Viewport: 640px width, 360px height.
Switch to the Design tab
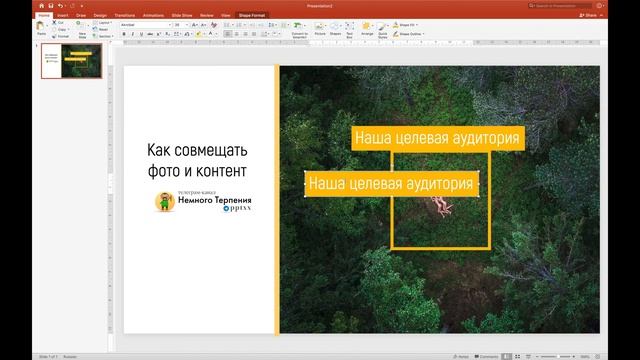click(x=100, y=15)
